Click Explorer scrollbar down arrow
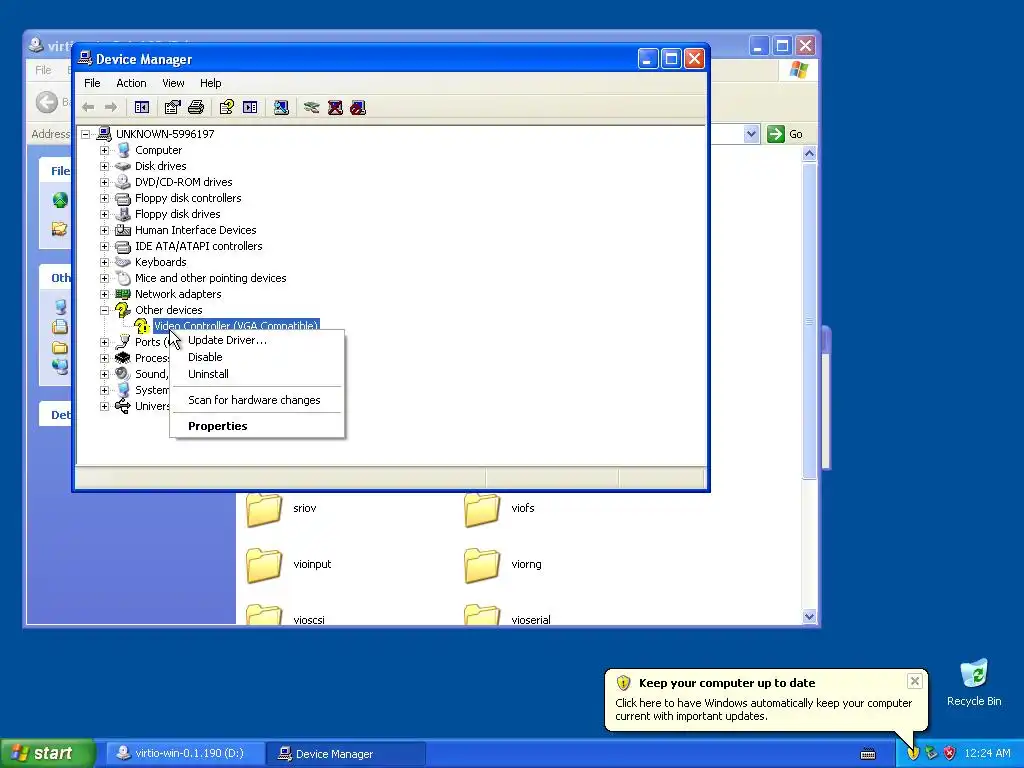 point(809,616)
